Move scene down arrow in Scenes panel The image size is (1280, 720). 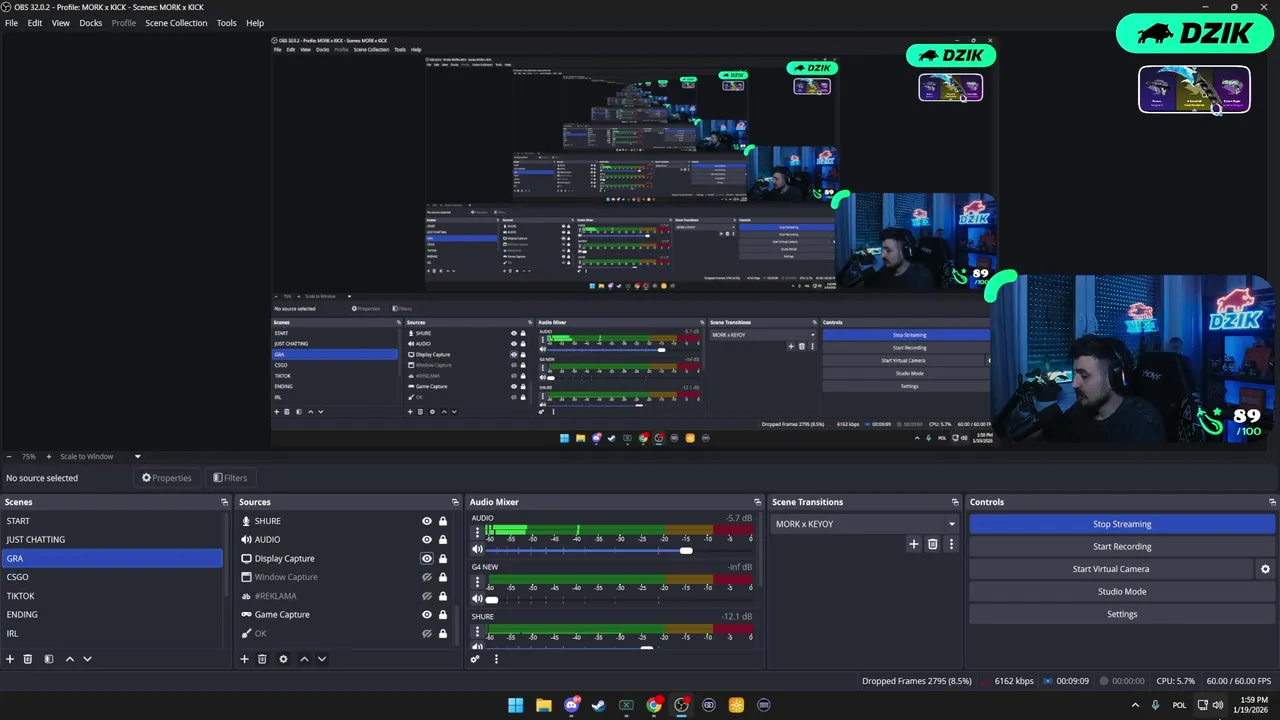pos(87,659)
